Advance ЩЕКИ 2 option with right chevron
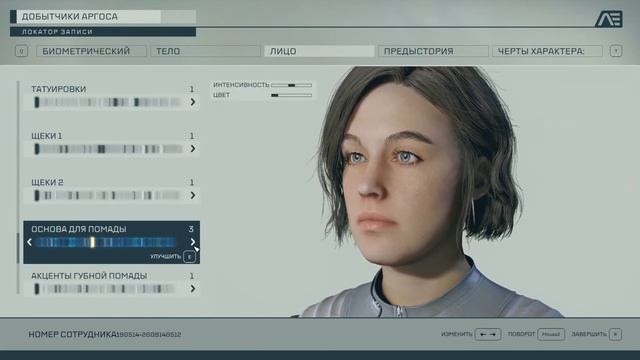 pos(193,196)
